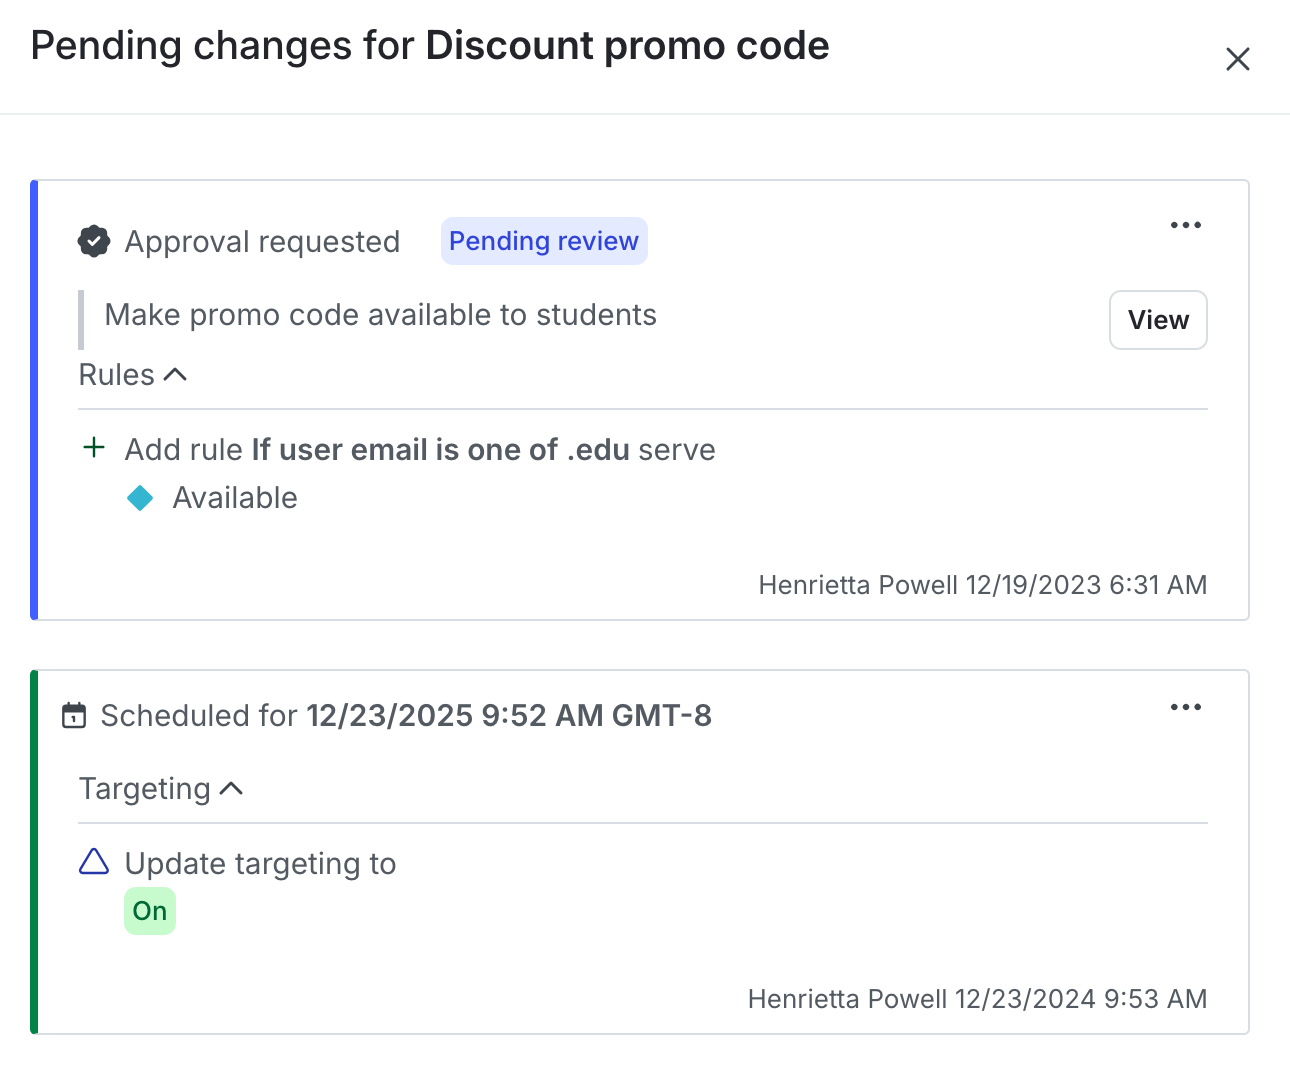Click the blue diamond Available variation icon
Screen dimensions: 1290x1068
point(141,498)
